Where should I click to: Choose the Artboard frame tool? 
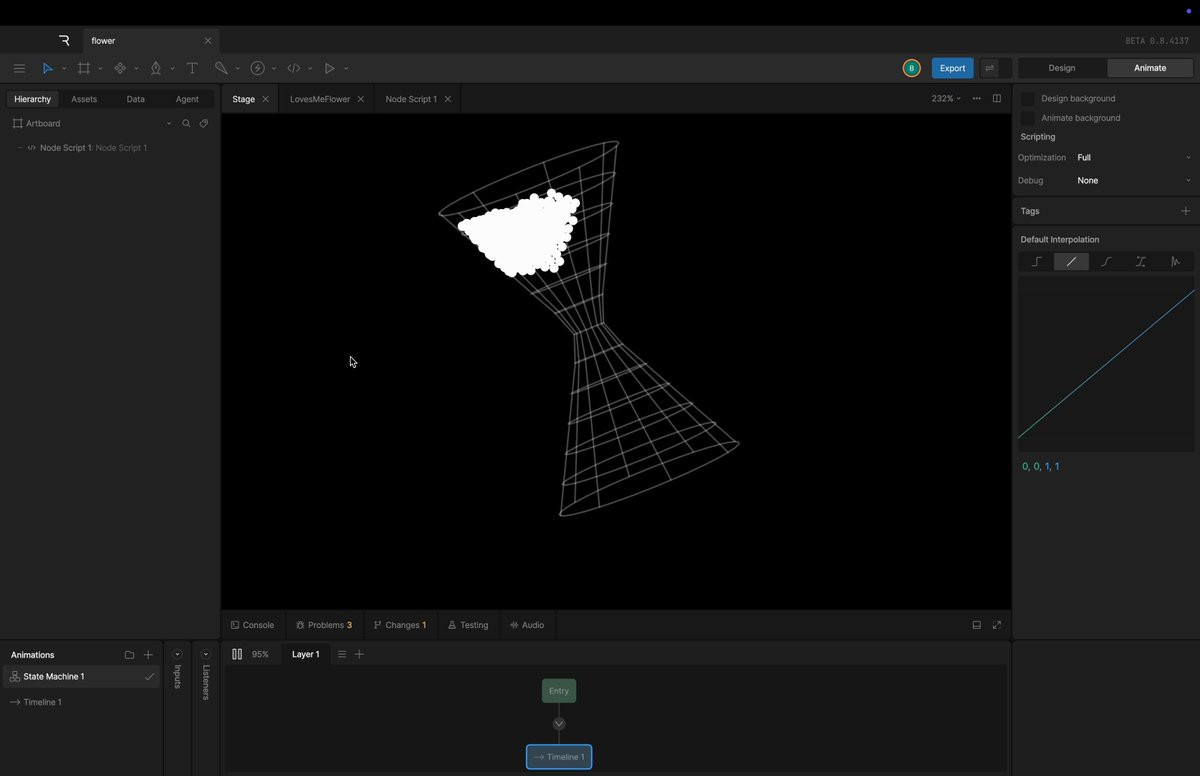(84, 68)
